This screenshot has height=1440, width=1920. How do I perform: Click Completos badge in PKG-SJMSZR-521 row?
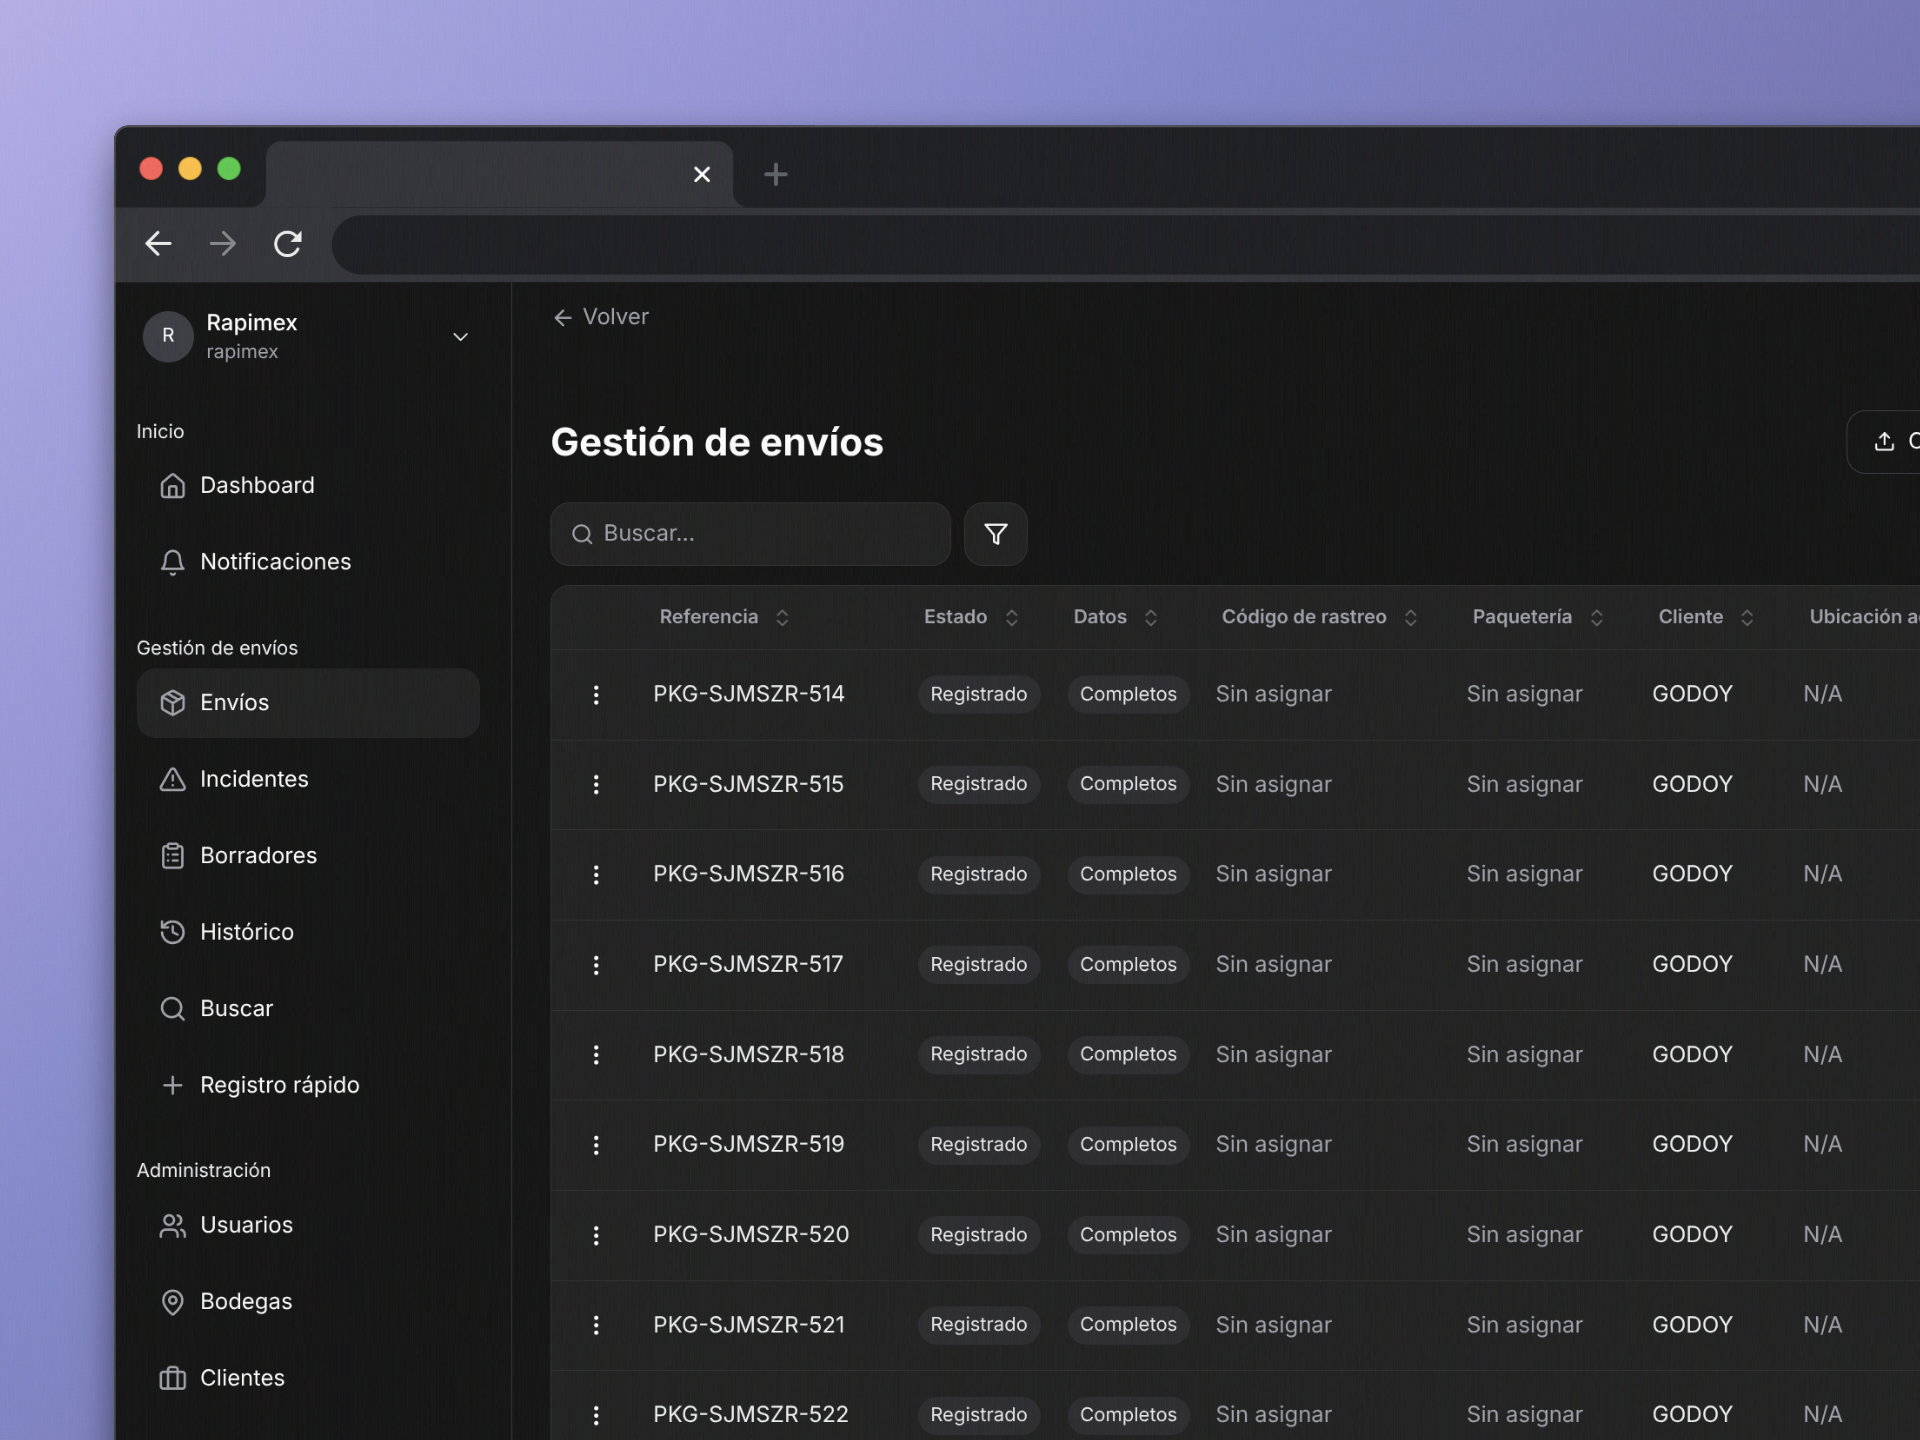[x=1128, y=1325]
